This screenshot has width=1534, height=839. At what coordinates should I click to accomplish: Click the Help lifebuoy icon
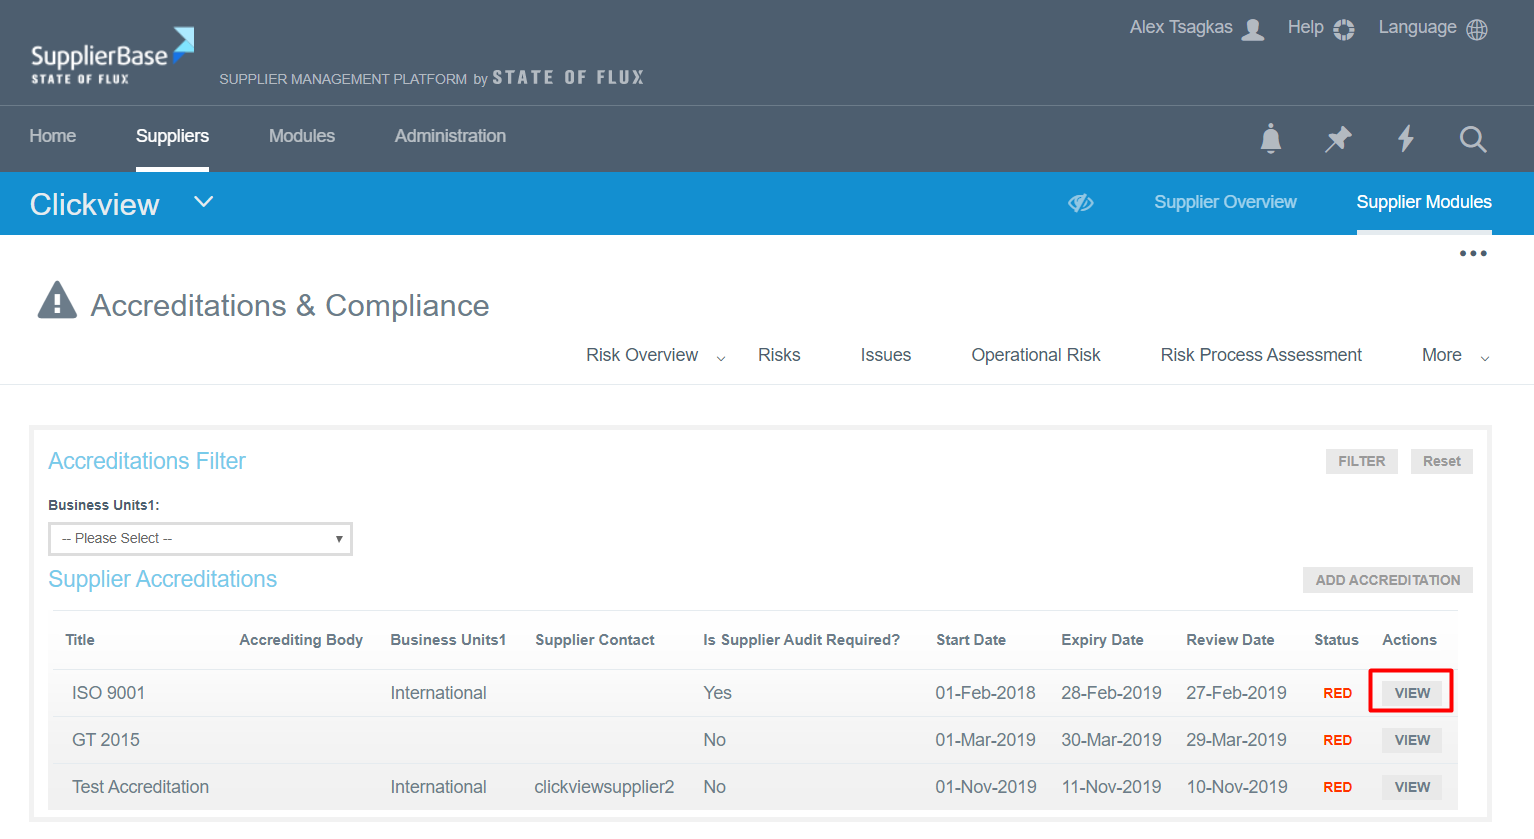click(1344, 29)
